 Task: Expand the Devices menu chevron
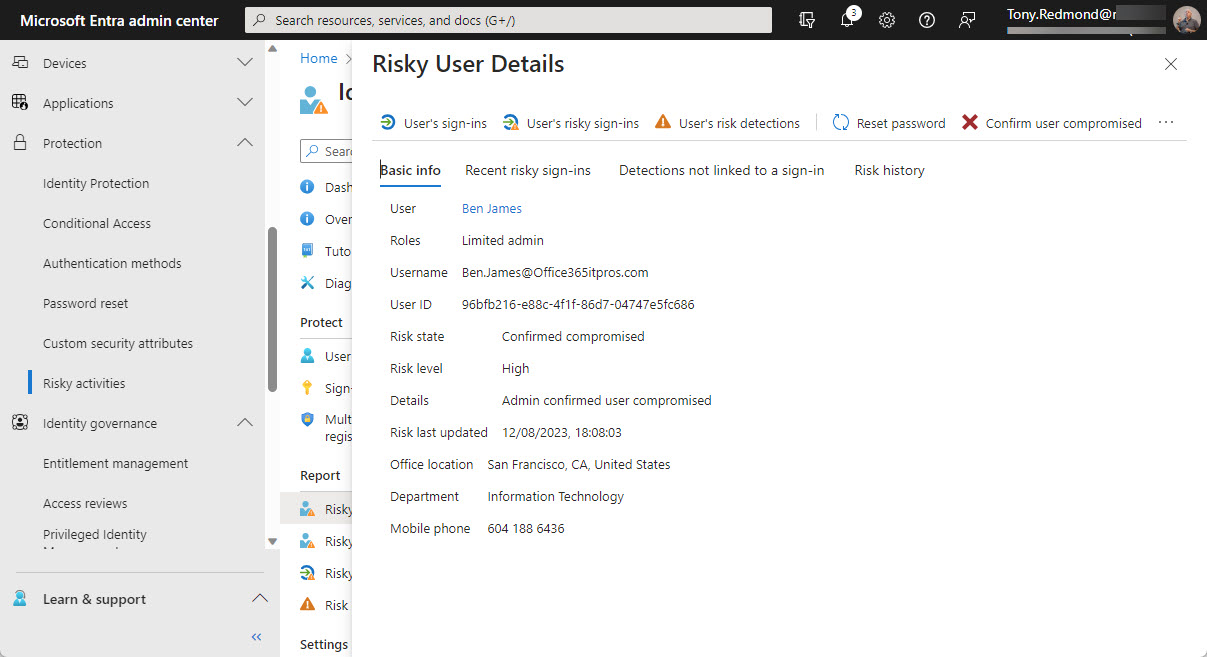[244, 63]
